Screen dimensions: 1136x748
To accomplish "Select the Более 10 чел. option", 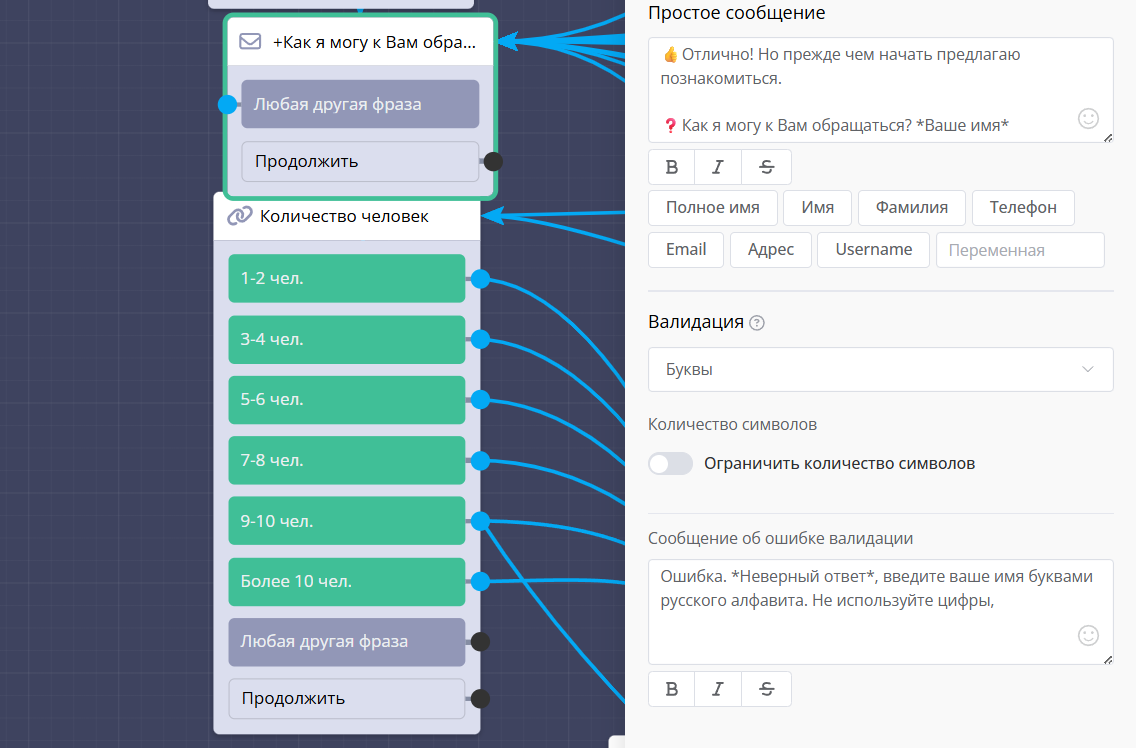I will tap(346, 581).
